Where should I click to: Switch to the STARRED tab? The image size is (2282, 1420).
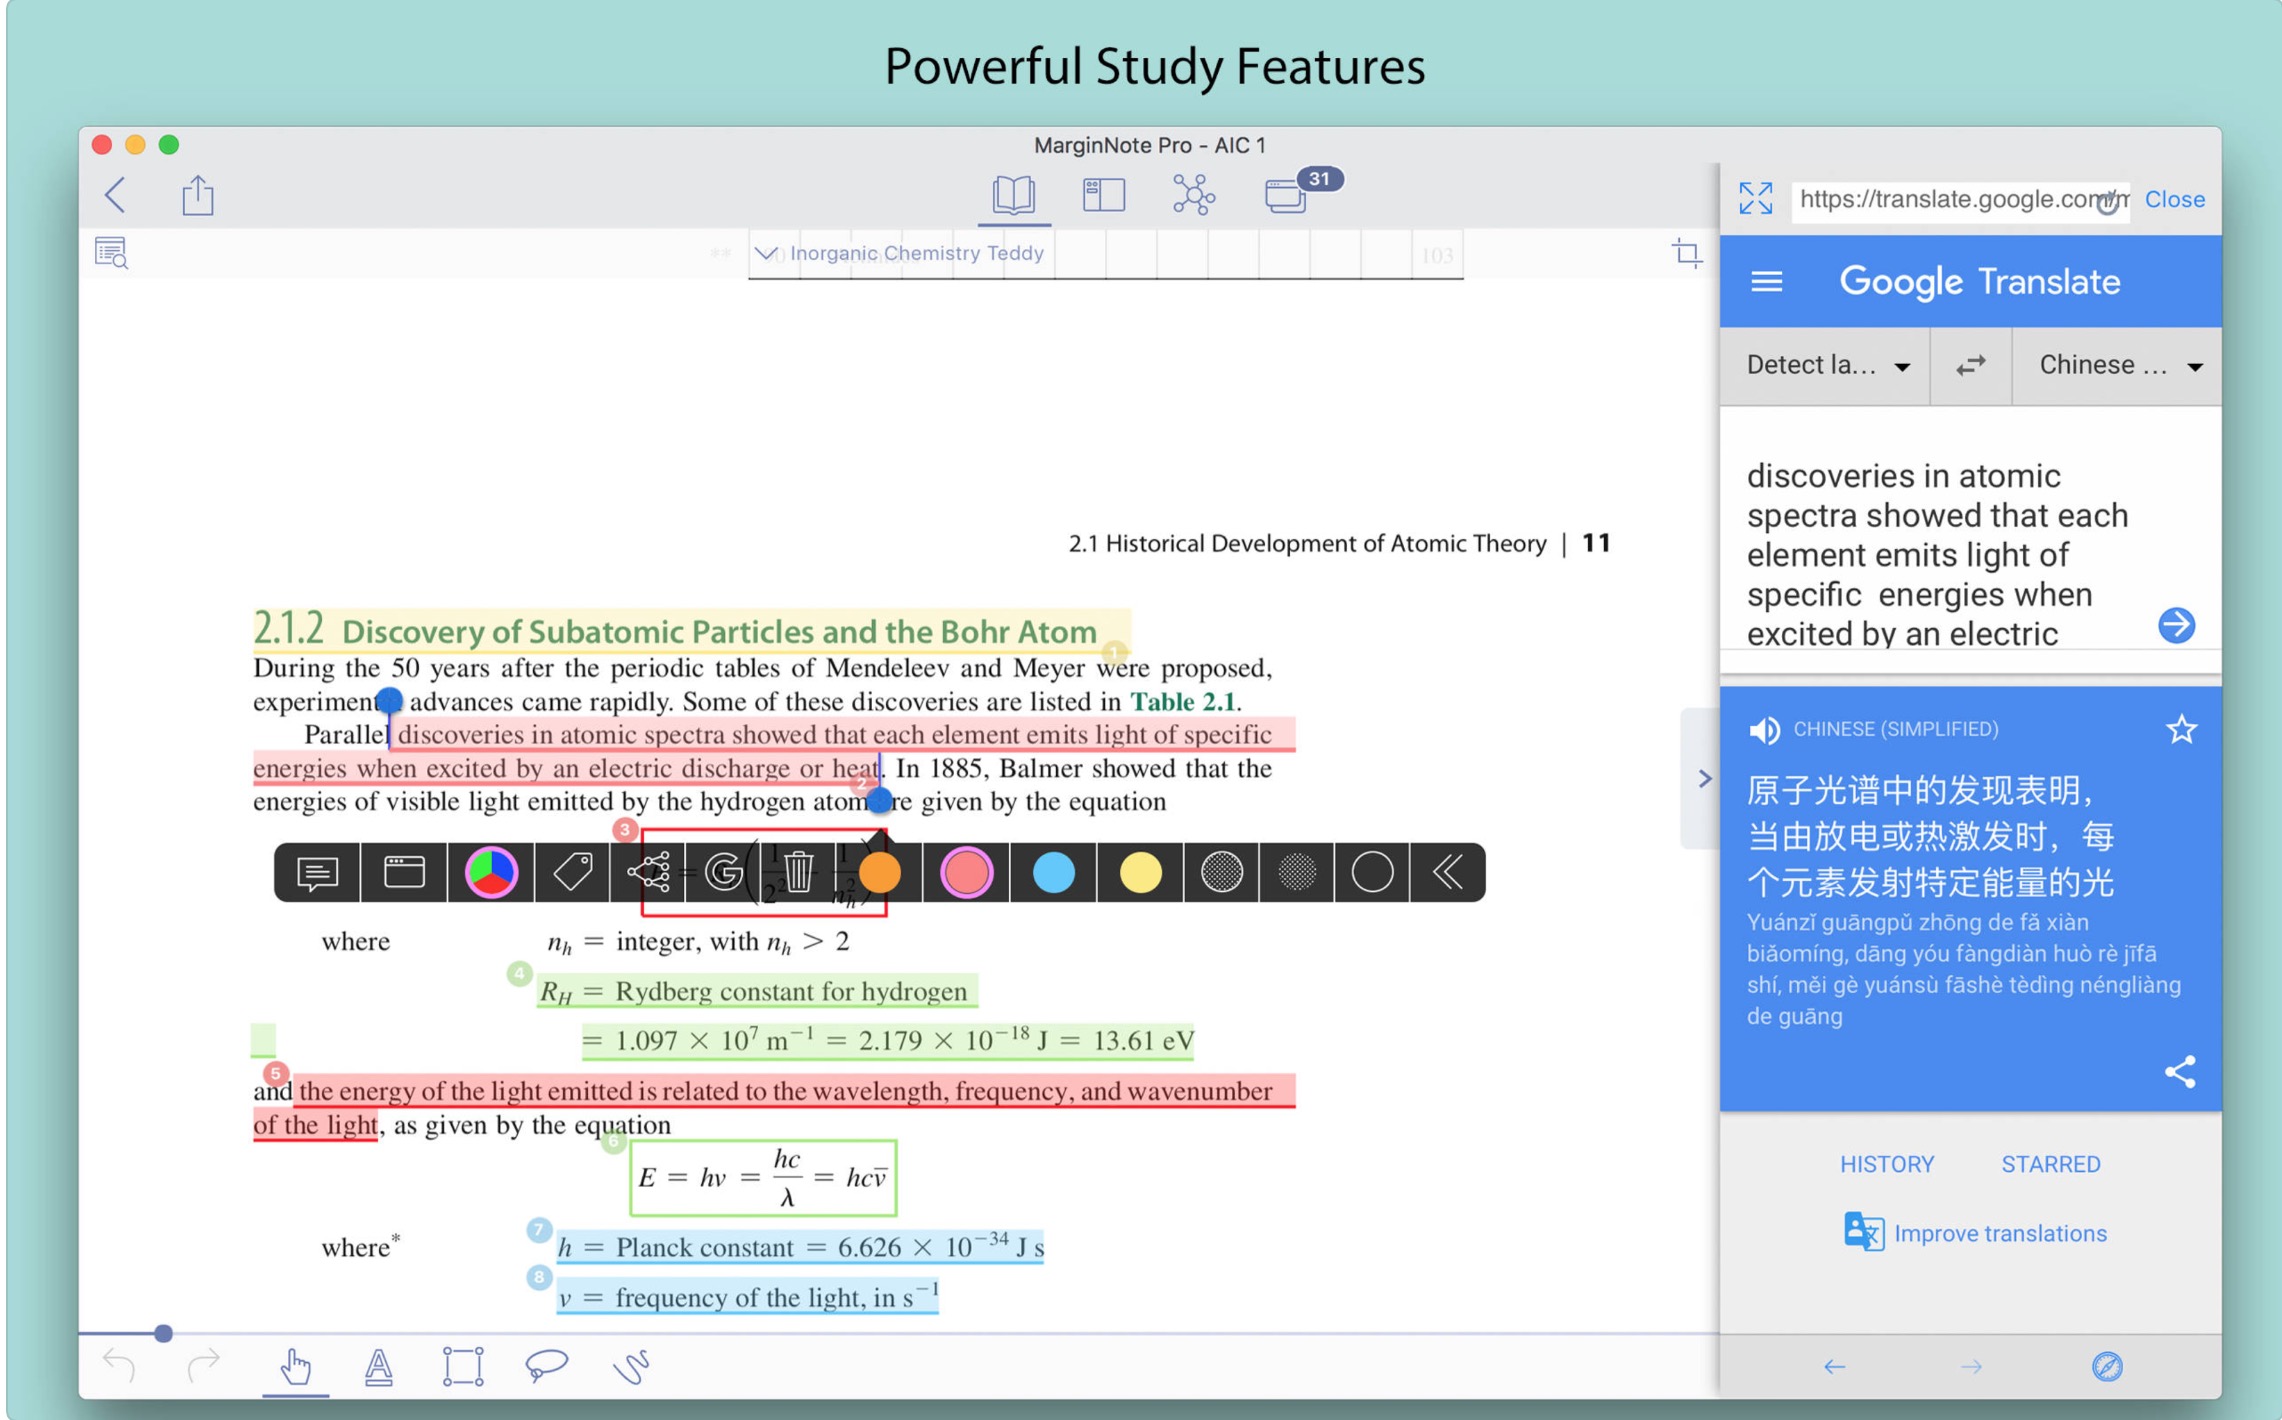(x=2050, y=1164)
